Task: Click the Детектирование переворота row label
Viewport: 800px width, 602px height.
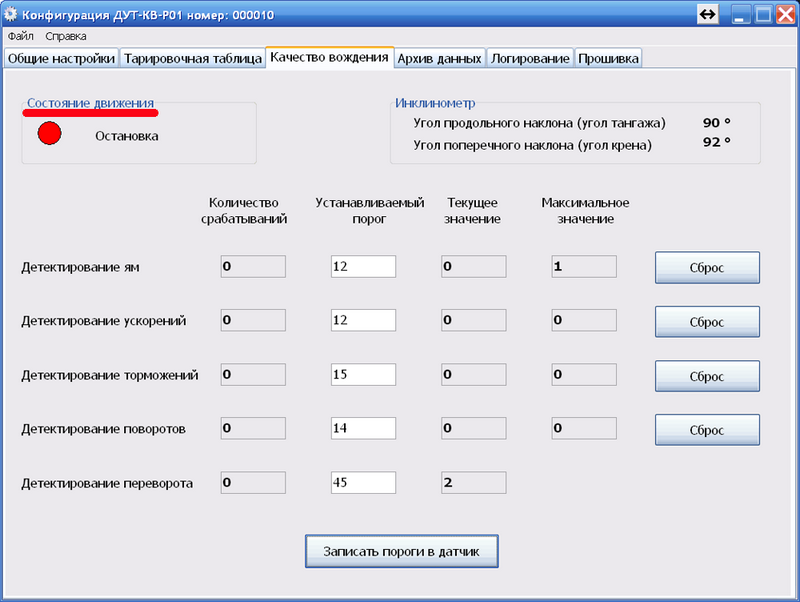Action: pos(107,484)
